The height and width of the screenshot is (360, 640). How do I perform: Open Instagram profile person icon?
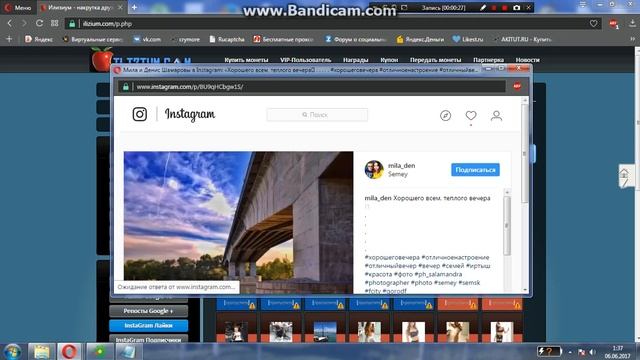pos(496,116)
